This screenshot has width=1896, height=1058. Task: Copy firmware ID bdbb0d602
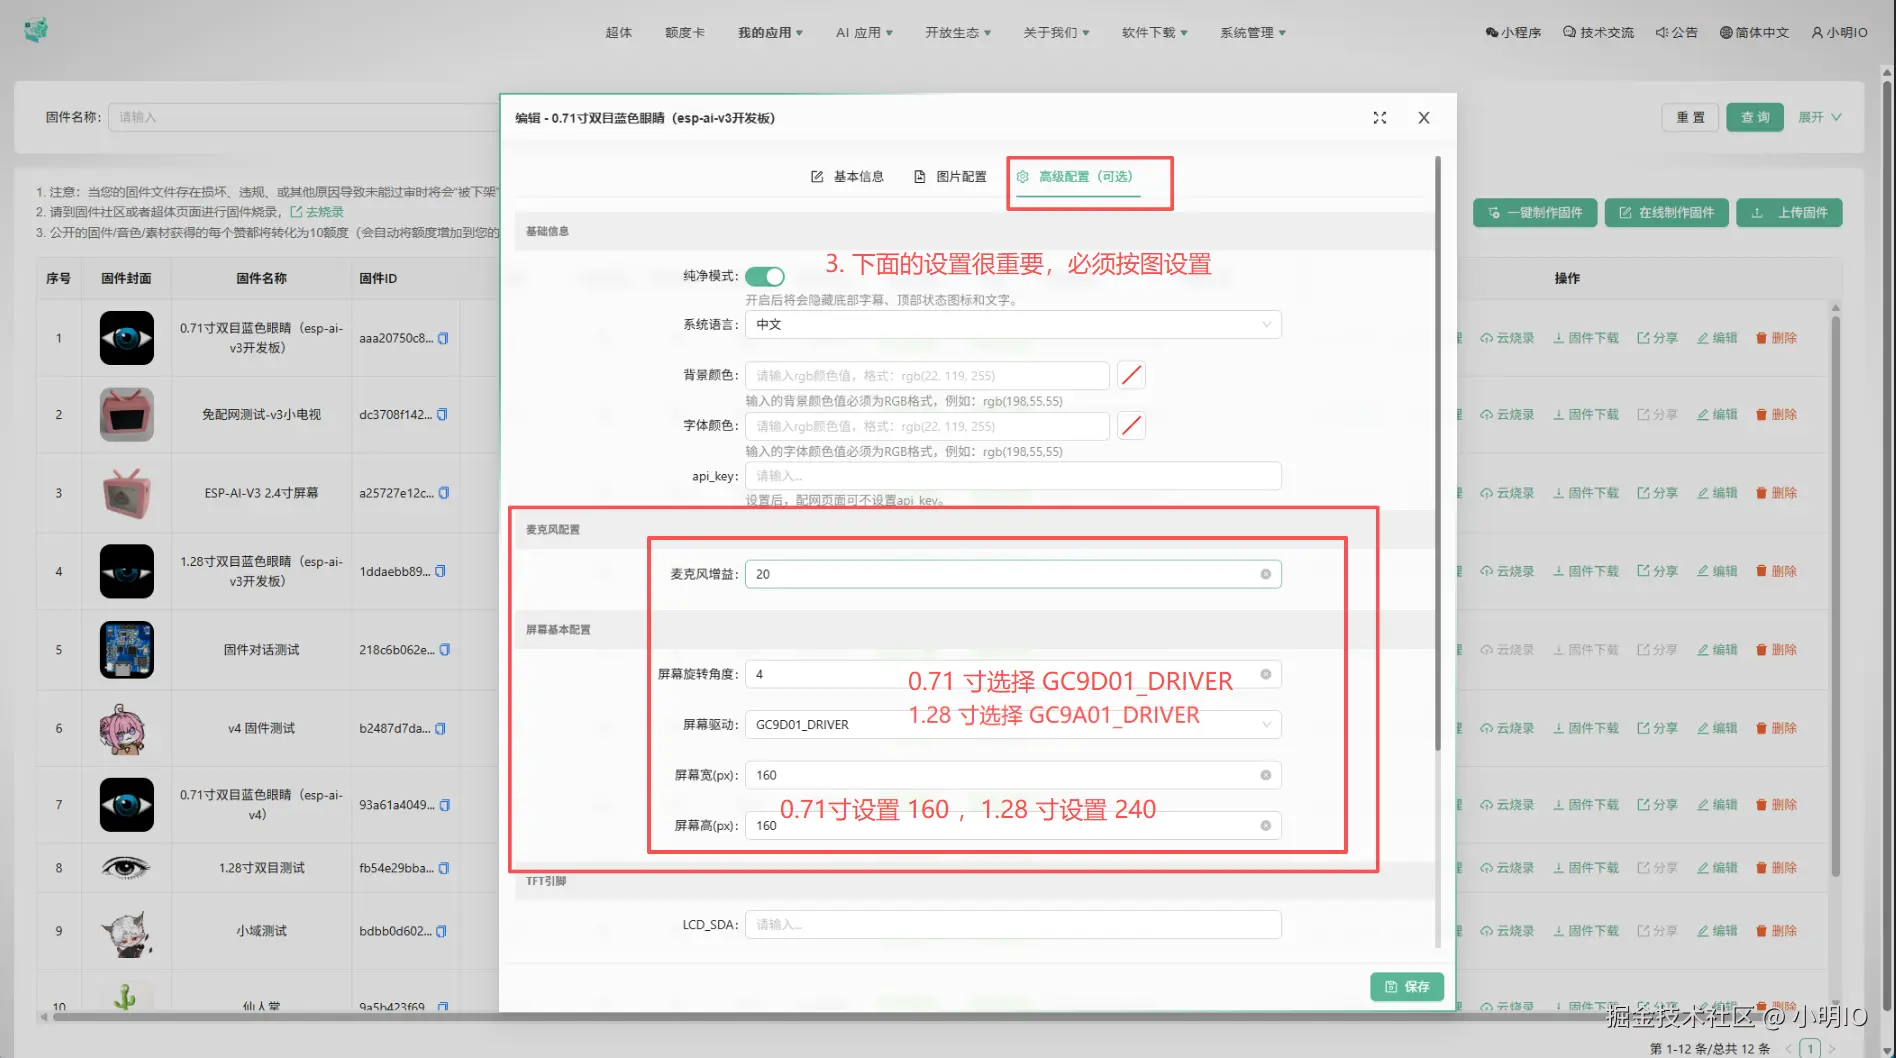(441, 931)
